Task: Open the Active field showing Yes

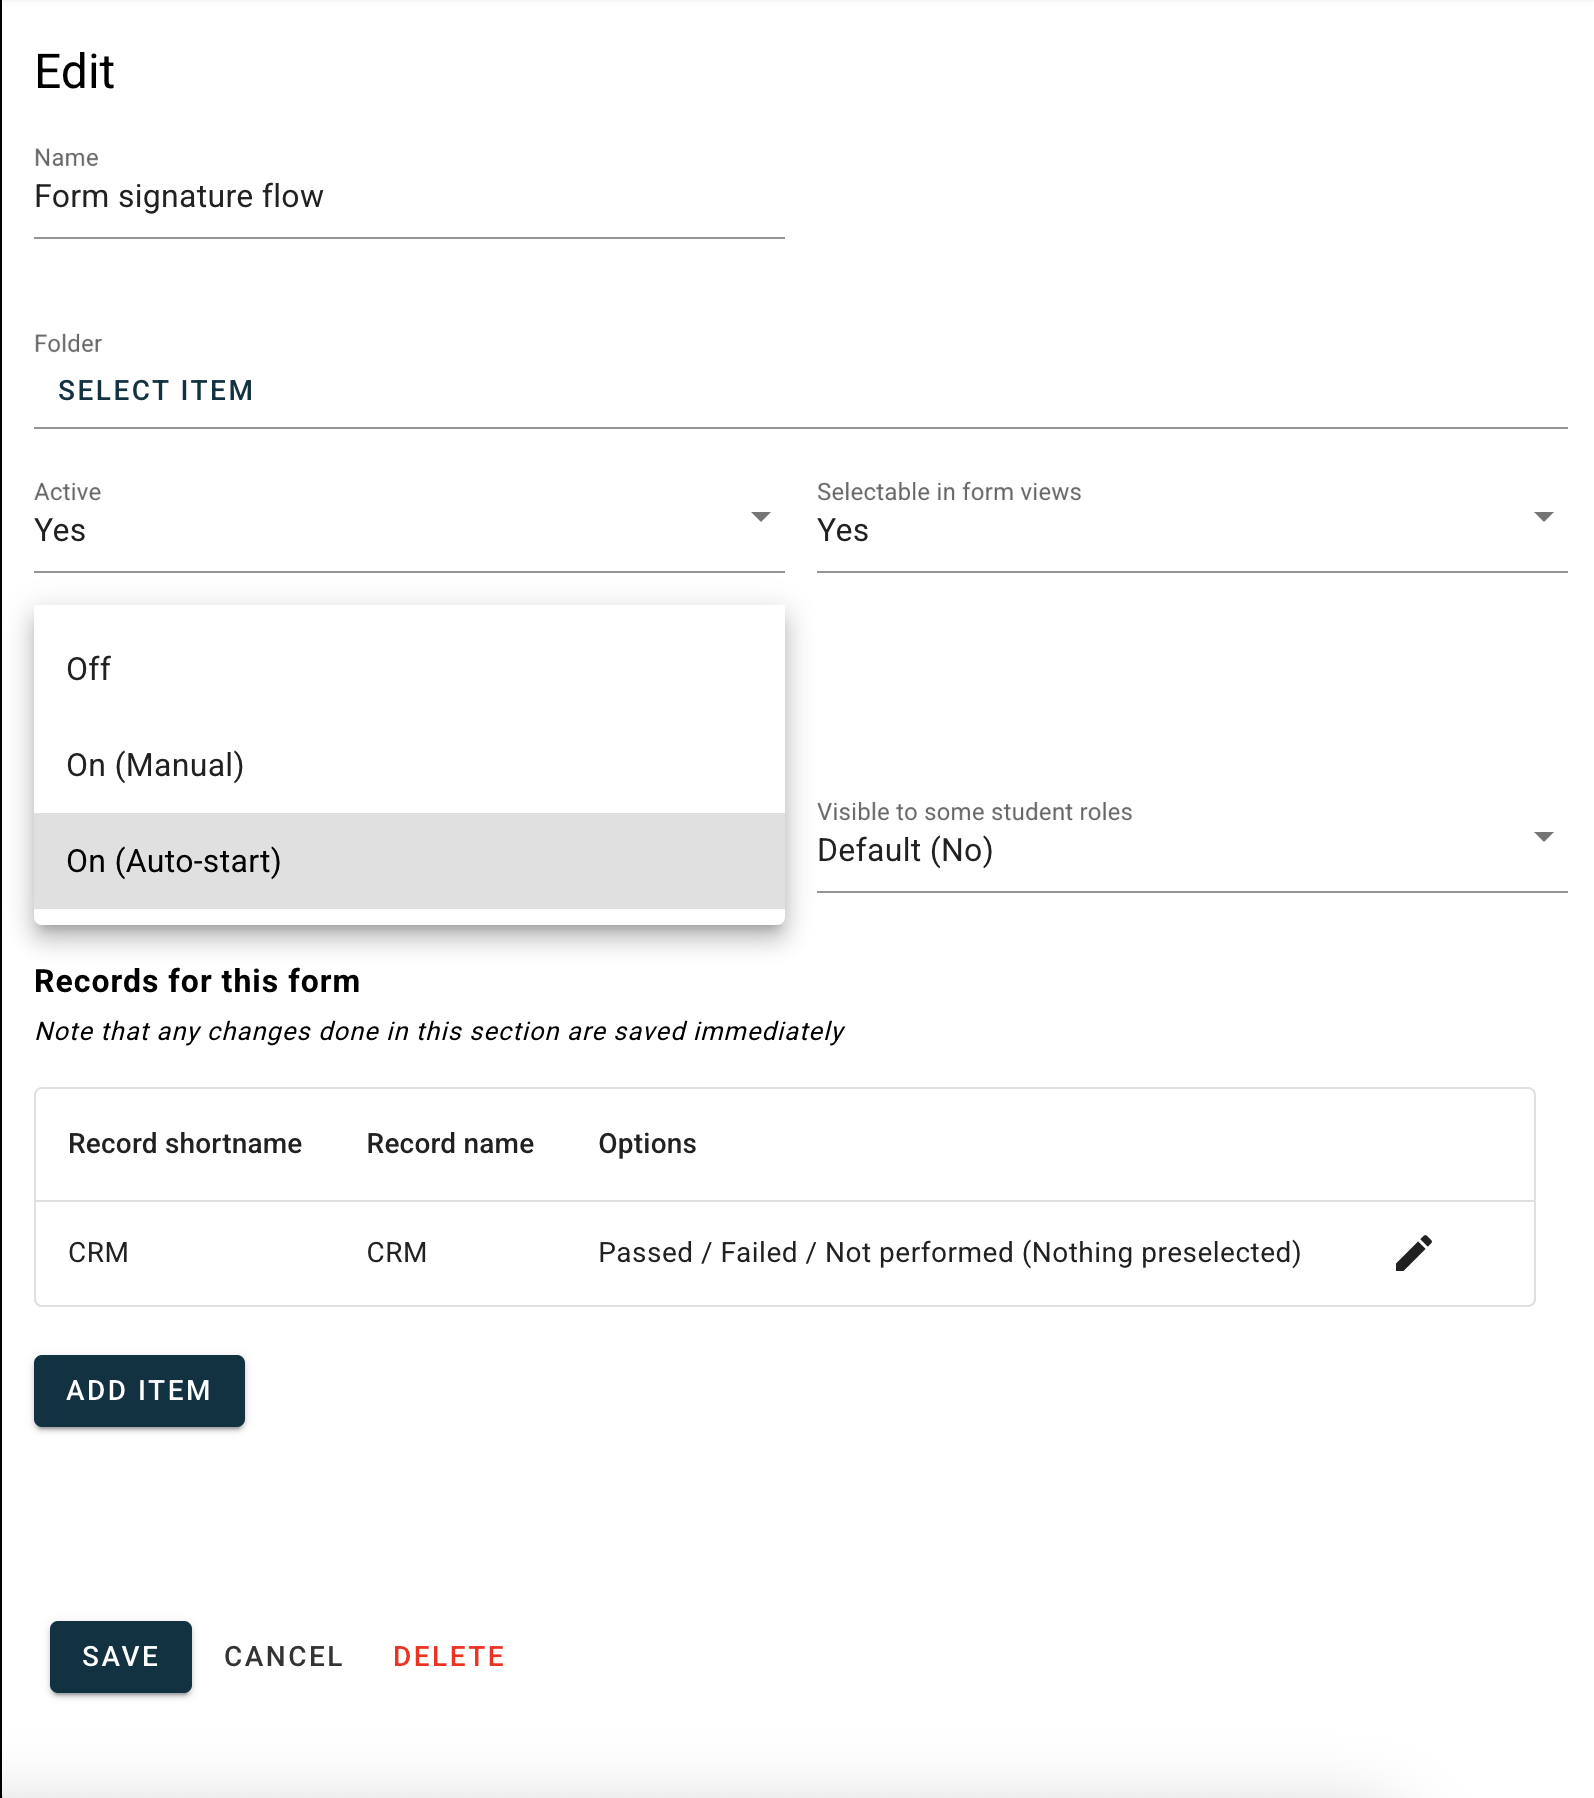Action: coord(380,531)
